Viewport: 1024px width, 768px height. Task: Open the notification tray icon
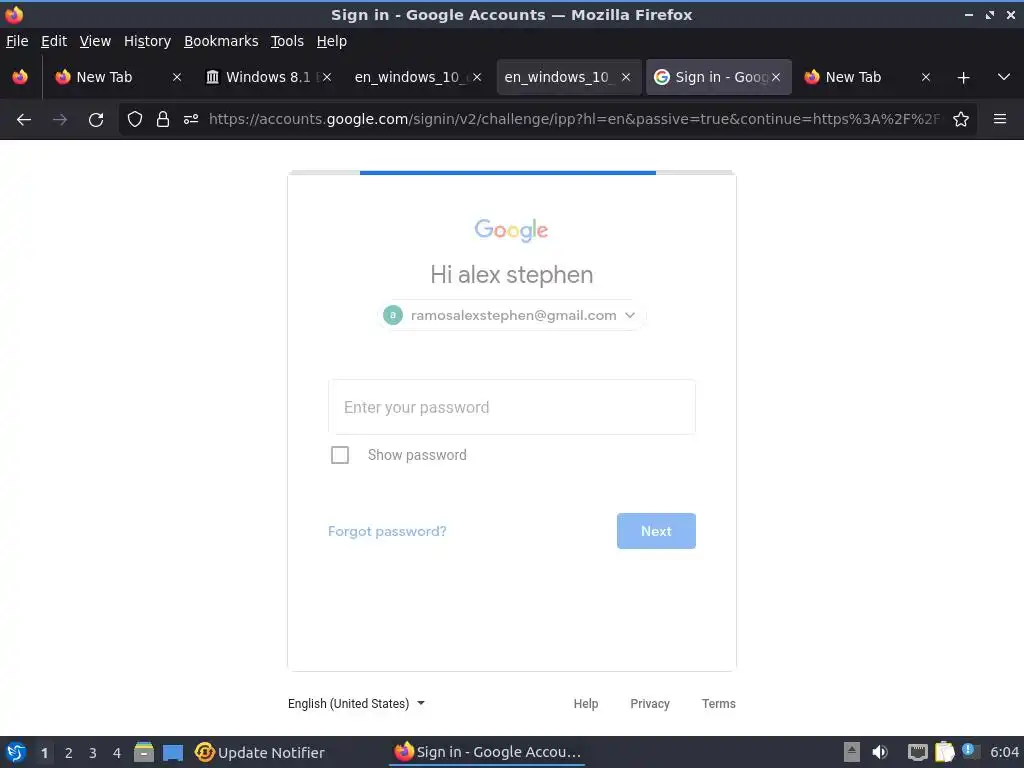tap(970, 752)
